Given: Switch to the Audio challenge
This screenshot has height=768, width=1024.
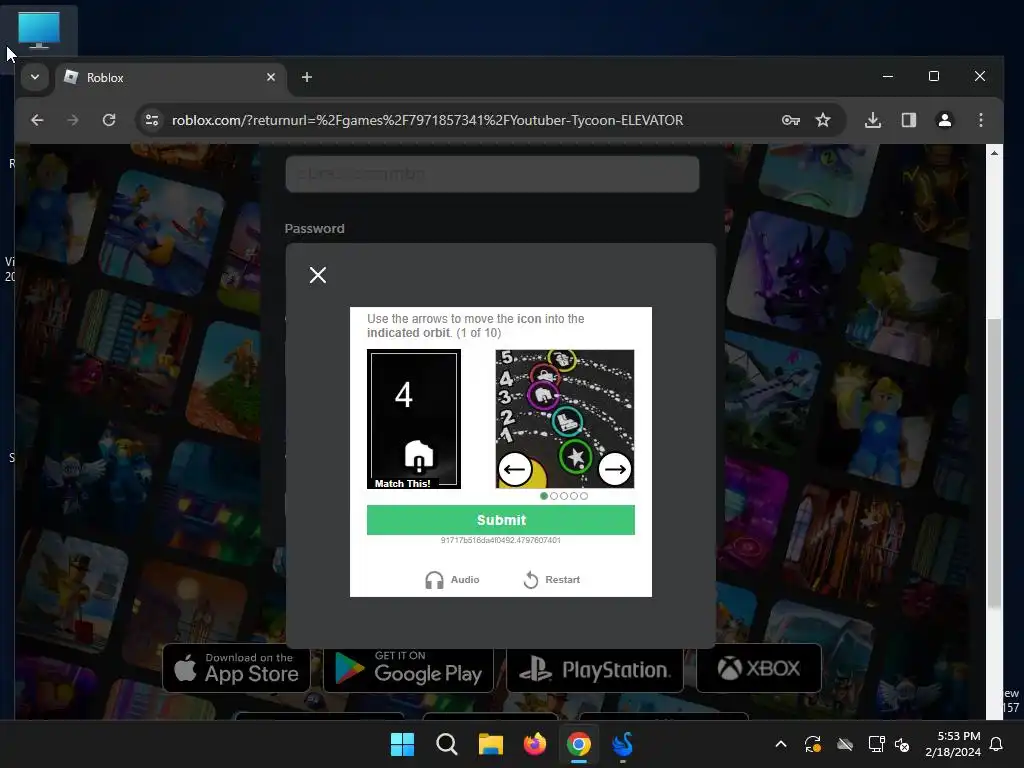Looking at the screenshot, I should [x=452, y=579].
